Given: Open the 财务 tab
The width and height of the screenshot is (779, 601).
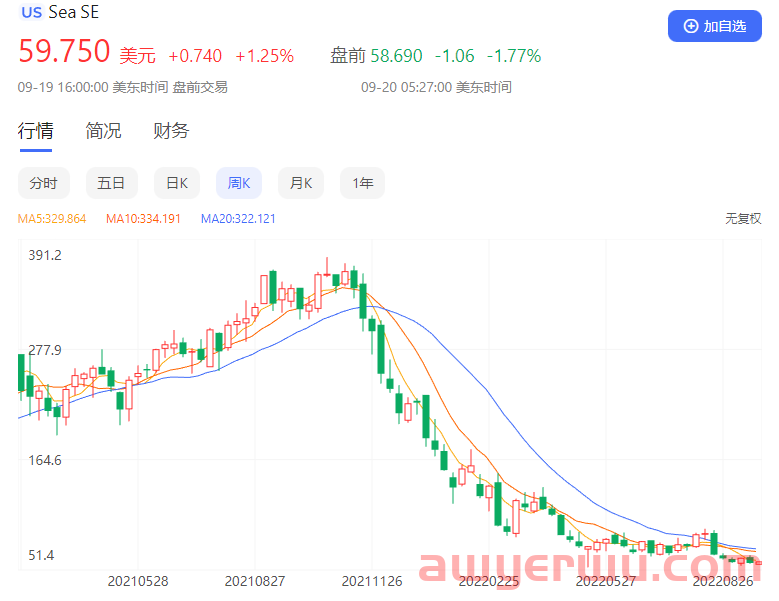Looking at the screenshot, I should pyautogui.click(x=171, y=131).
